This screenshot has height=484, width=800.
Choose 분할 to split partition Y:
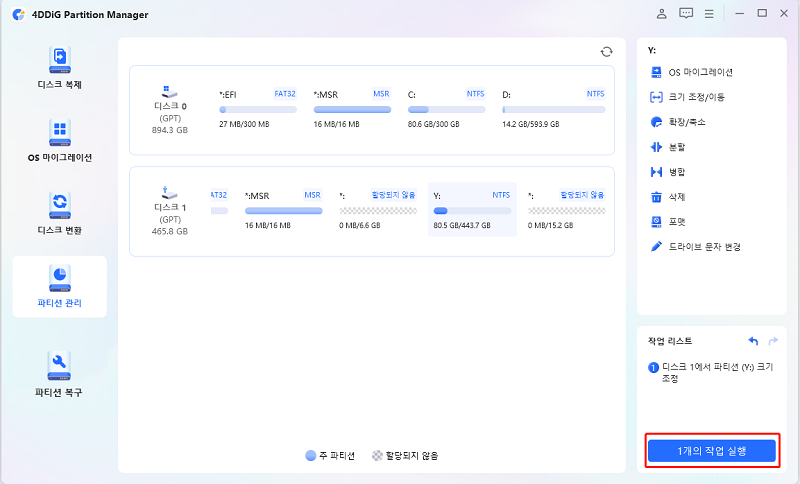pos(668,147)
